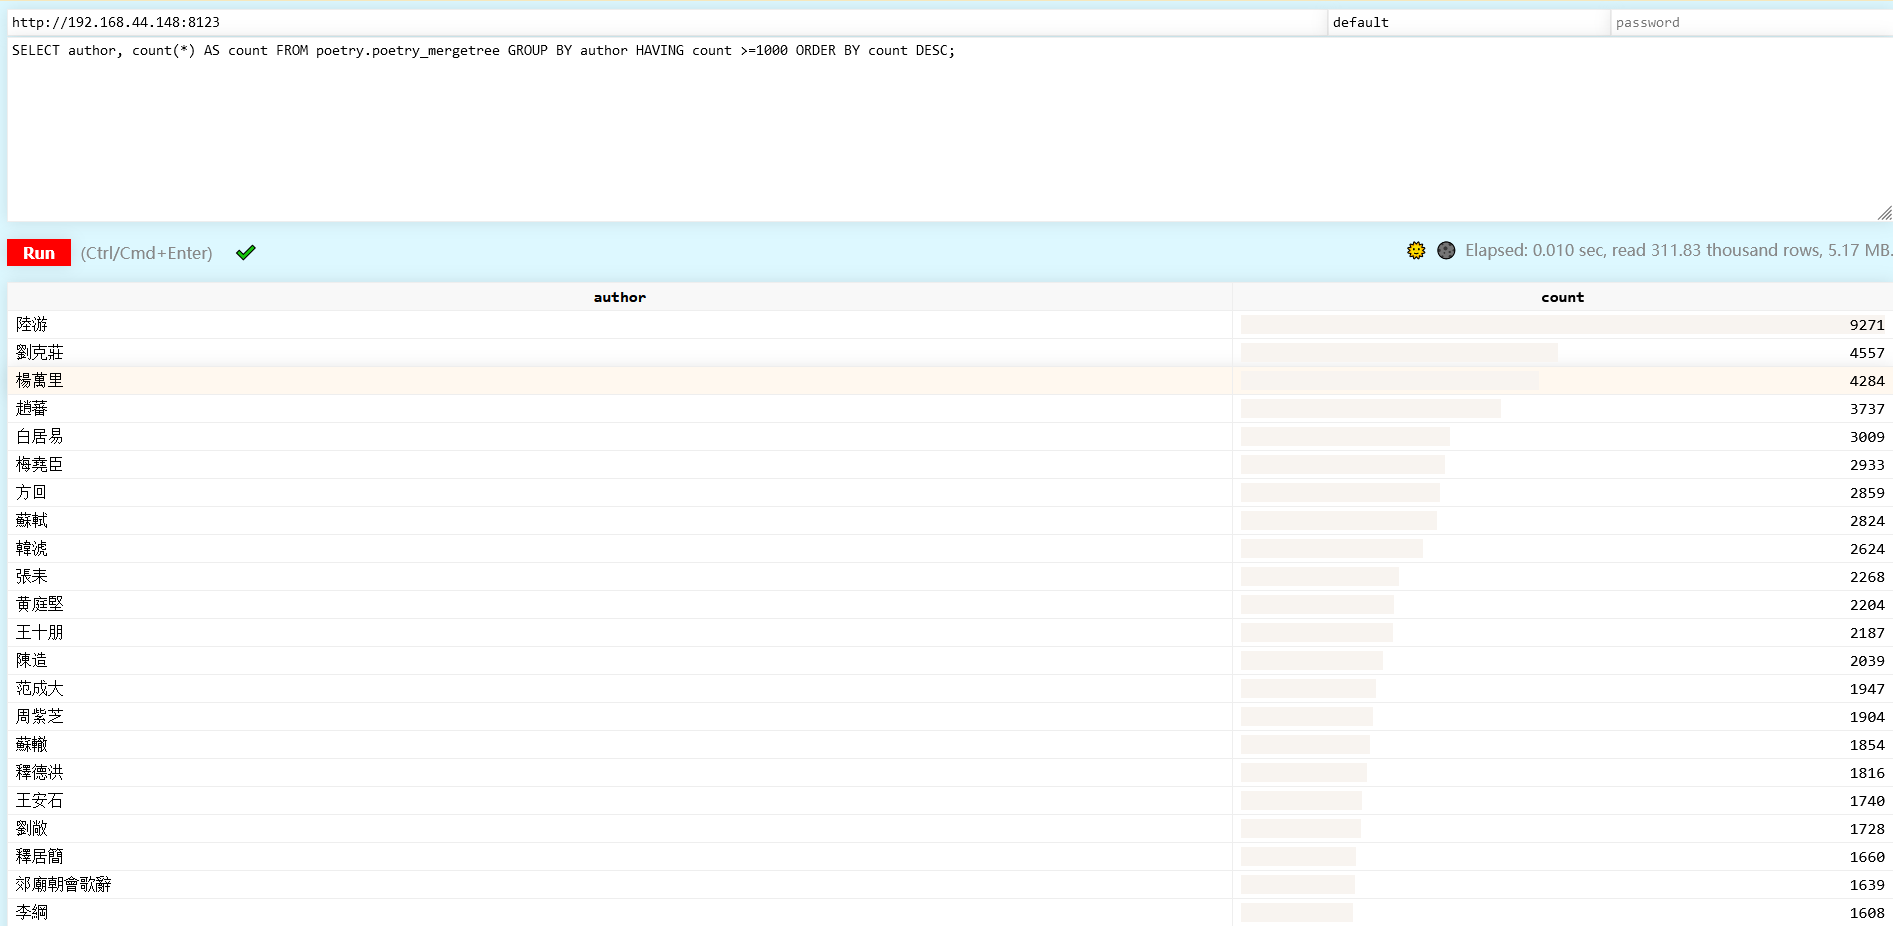Click count value 2039
This screenshot has height=926, width=1893.
[1867, 661]
